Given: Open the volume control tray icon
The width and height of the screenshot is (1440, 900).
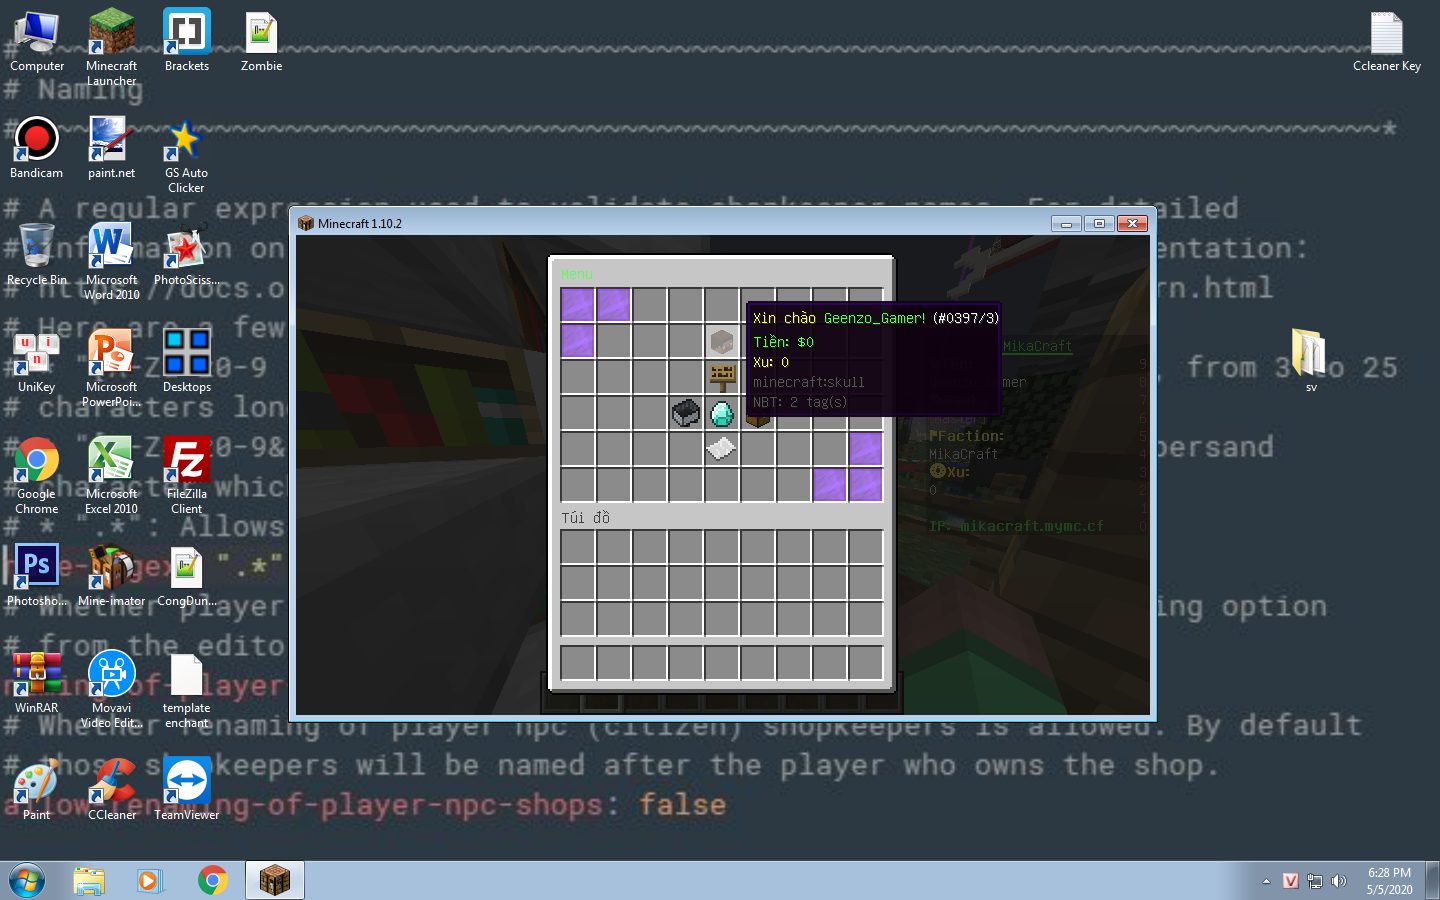Looking at the screenshot, I should click(x=1339, y=881).
